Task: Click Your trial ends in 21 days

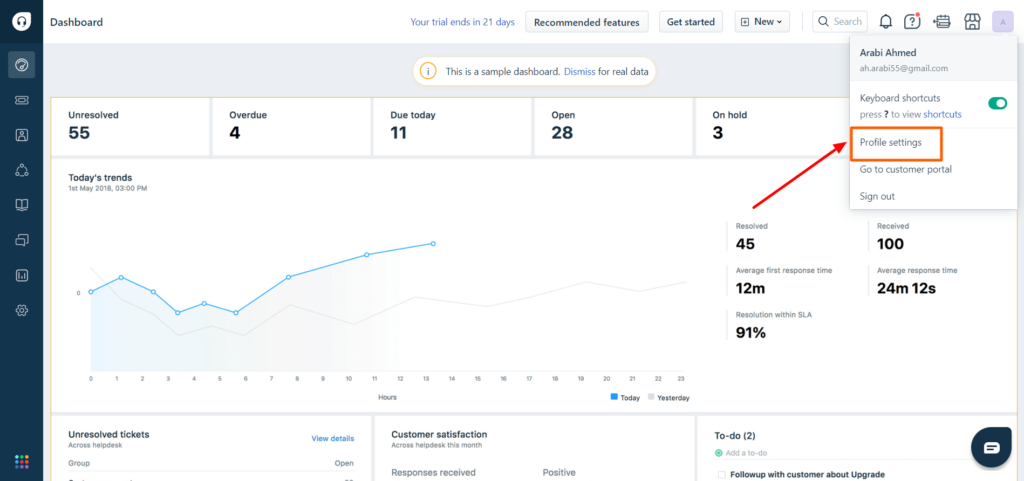Action: (462, 22)
